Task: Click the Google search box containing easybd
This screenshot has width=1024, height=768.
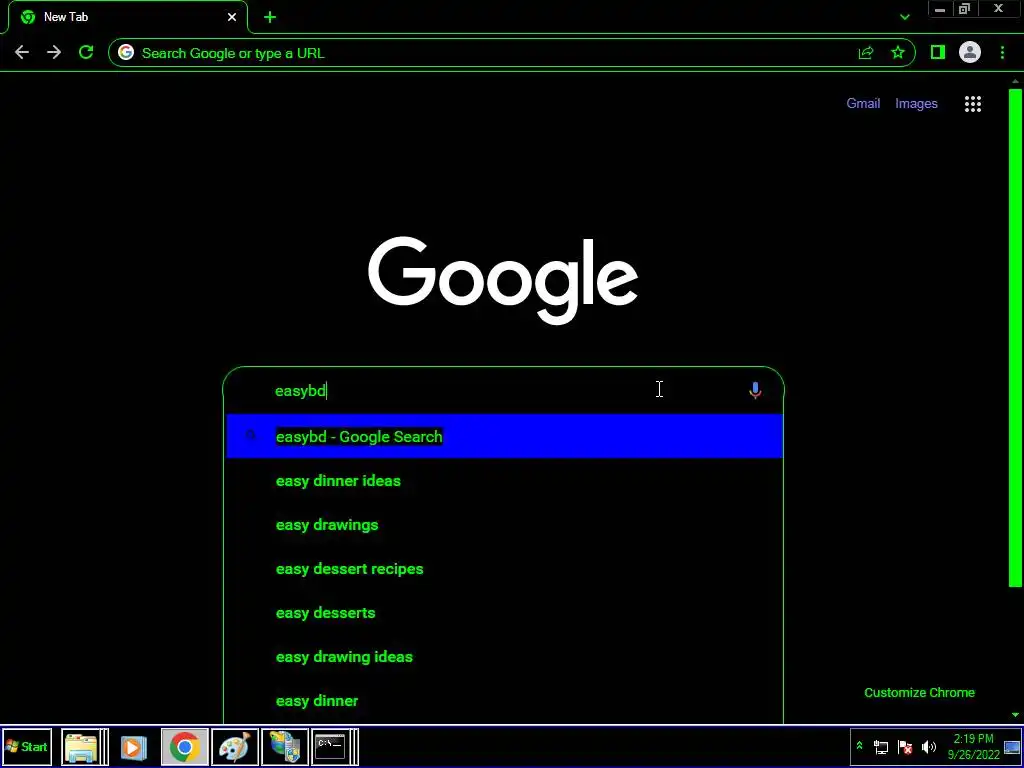Action: [503, 391]
